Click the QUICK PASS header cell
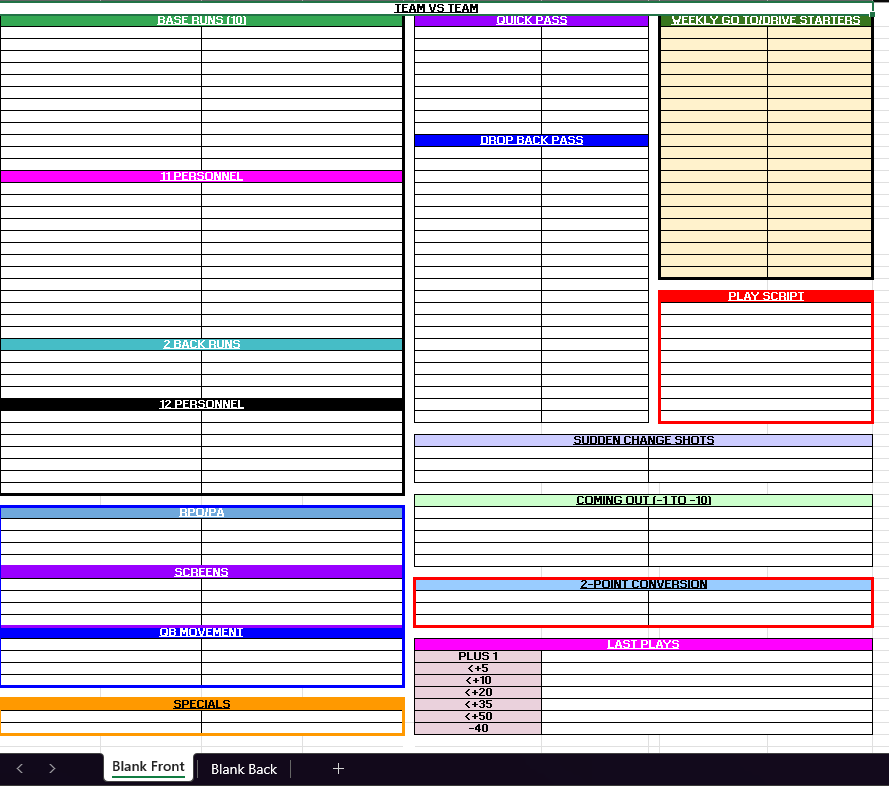Screen dimensions: 889x786 tap(531, 20)
